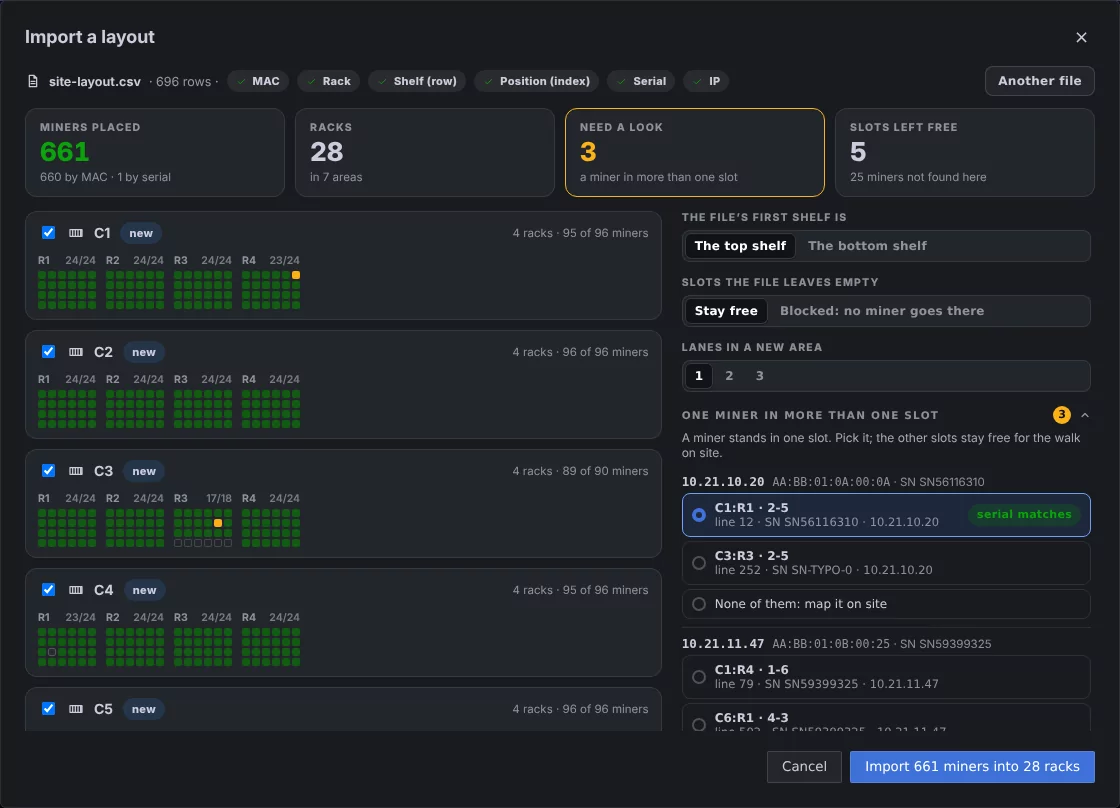Click the Another file button

(x=1039, y=81)
